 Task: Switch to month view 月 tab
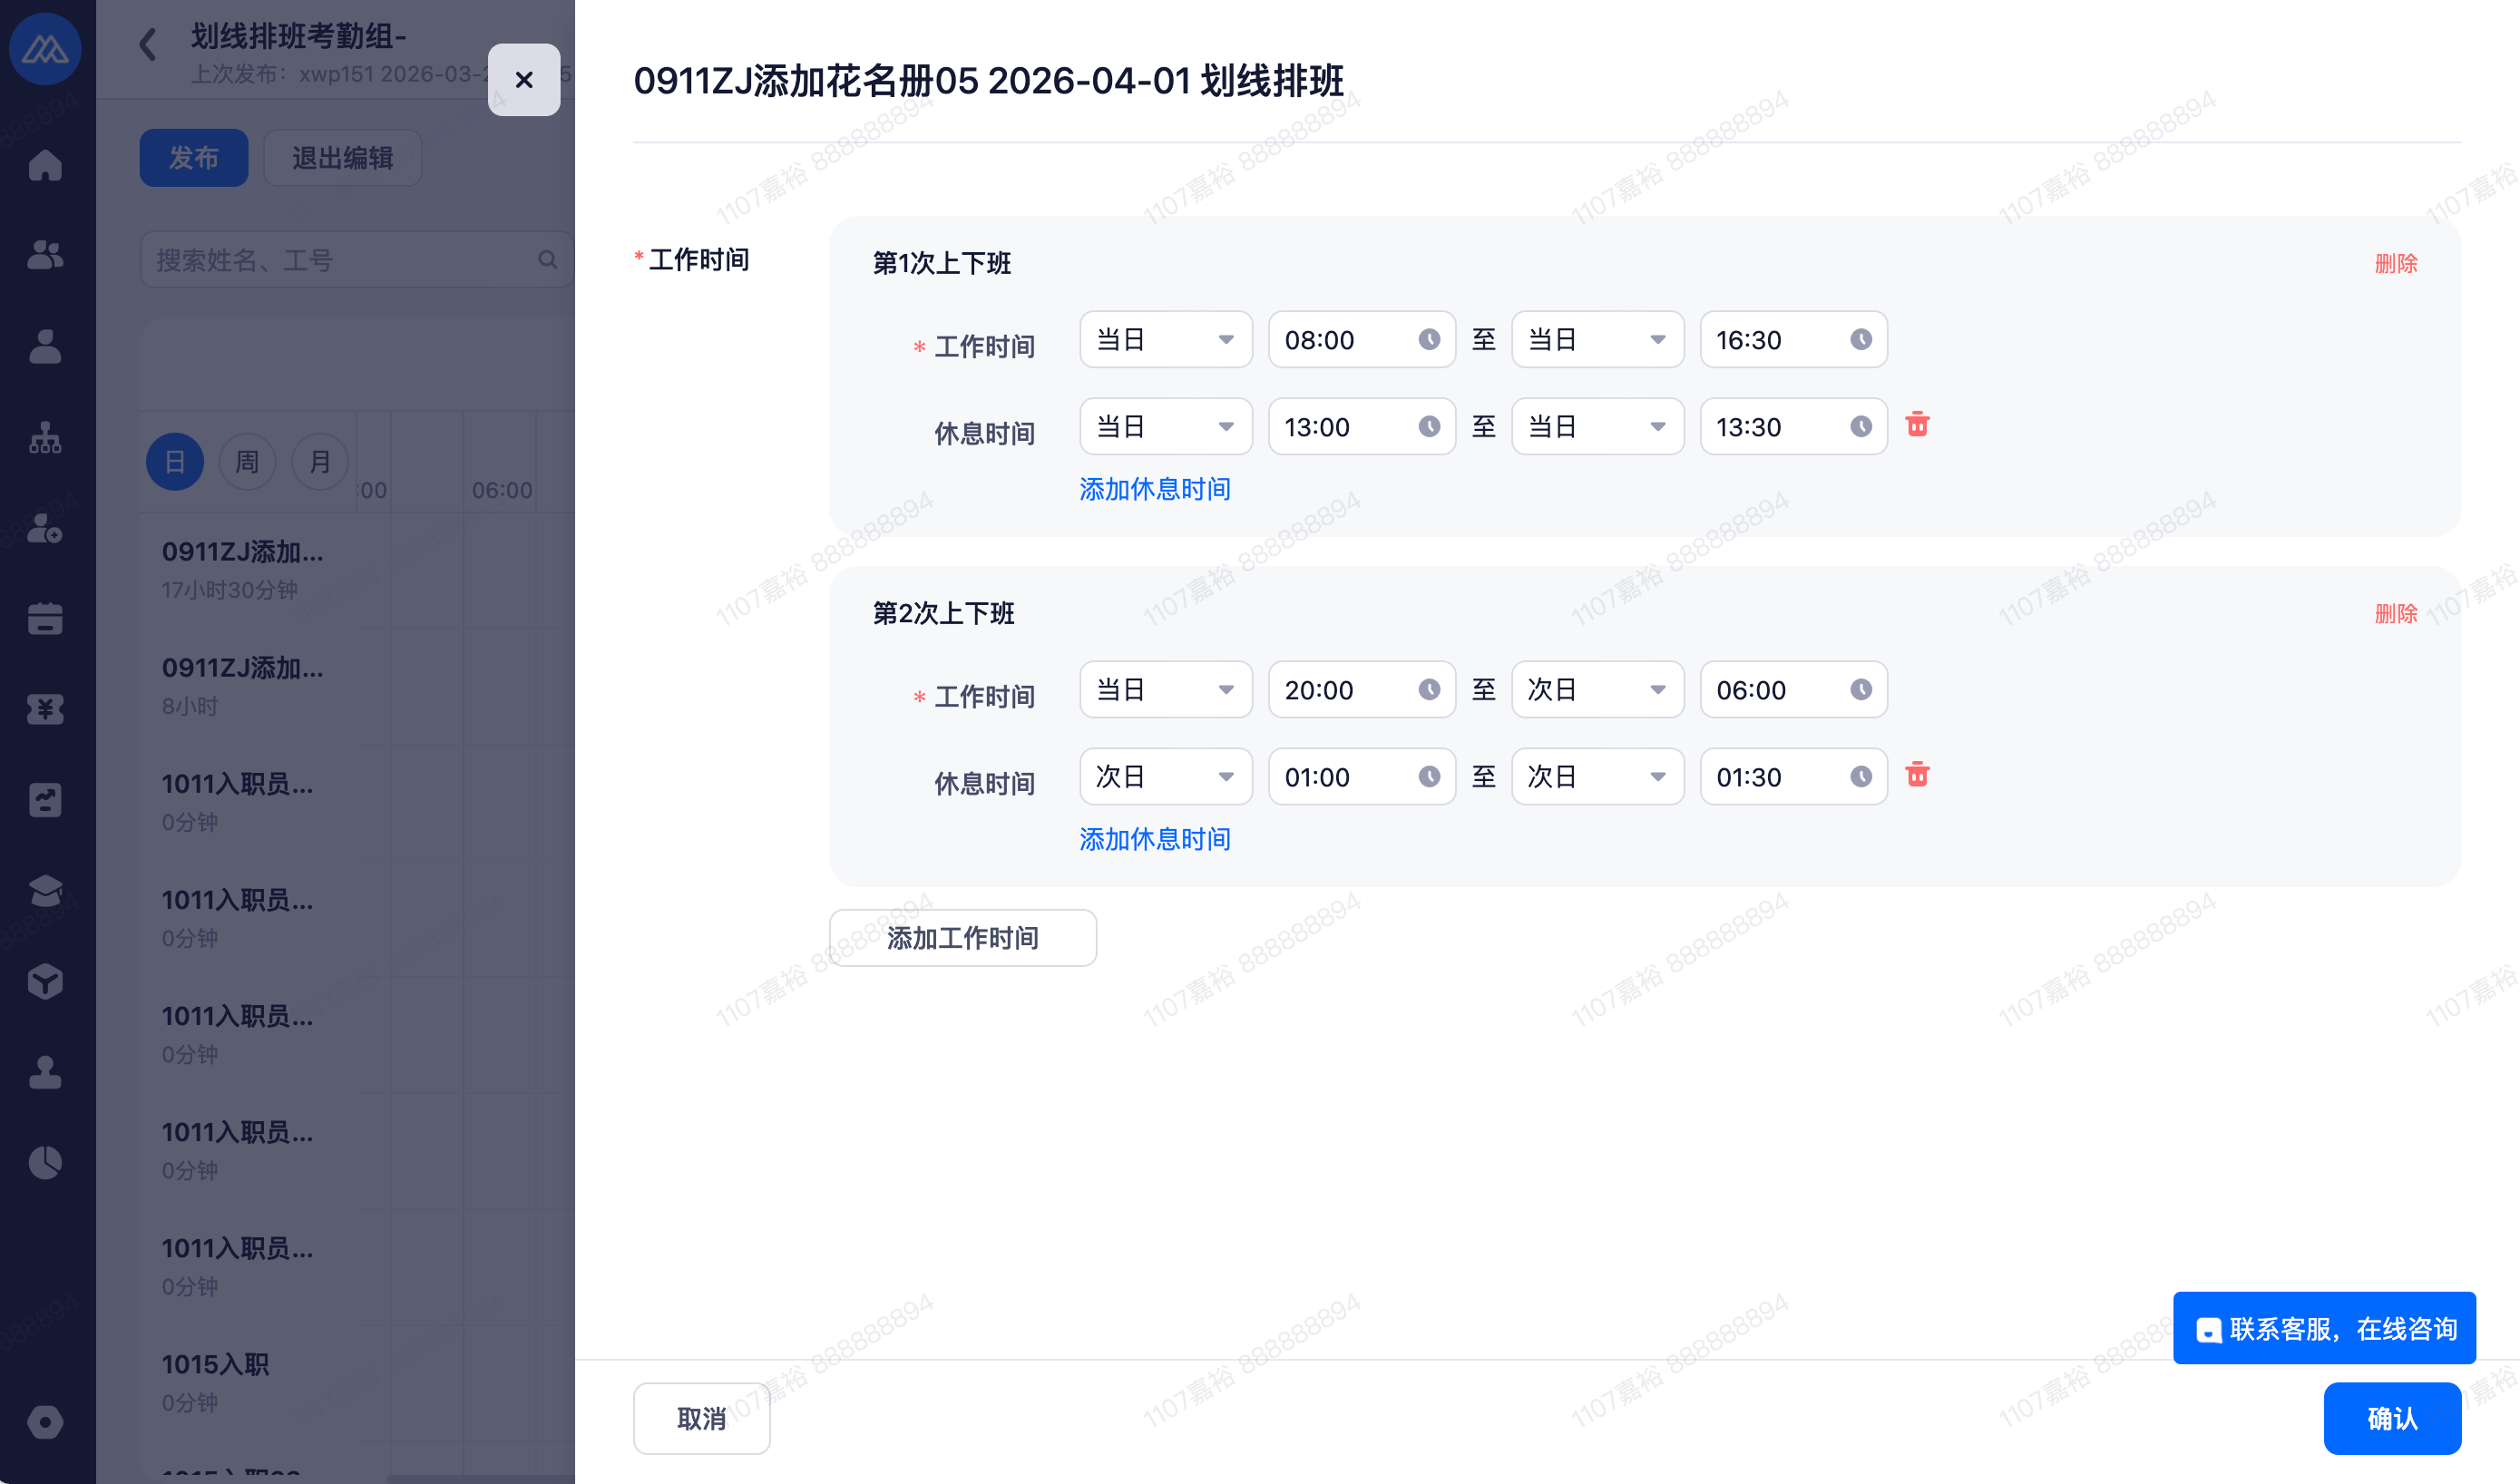[320, 462]
